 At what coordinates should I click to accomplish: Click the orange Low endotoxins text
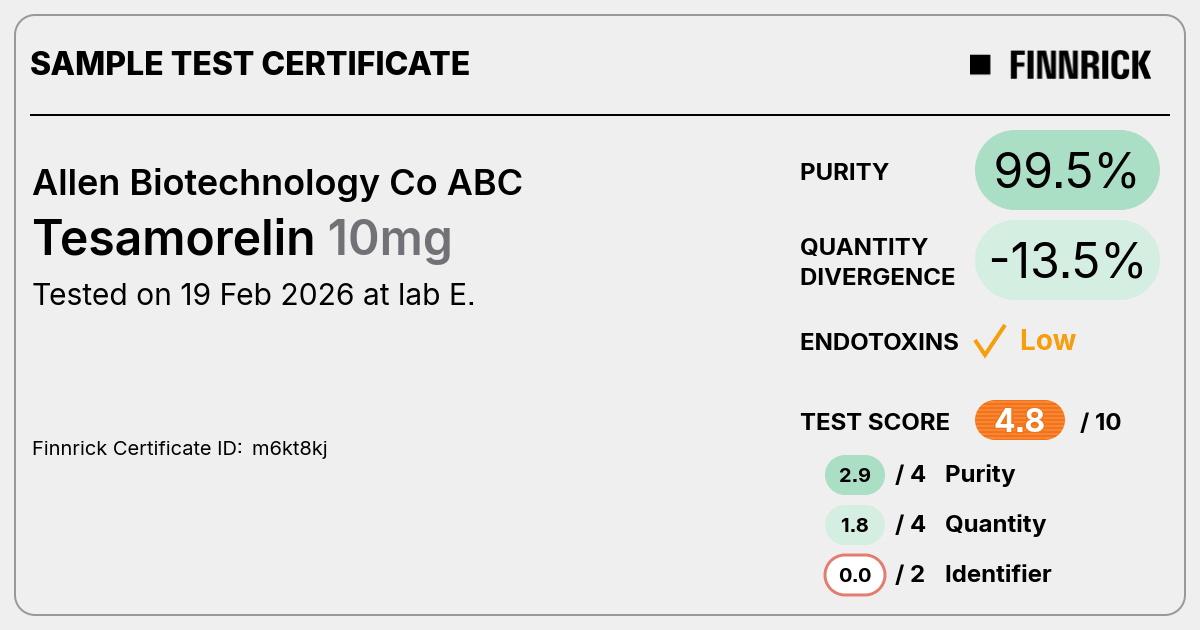click(x=1047, y=341)
